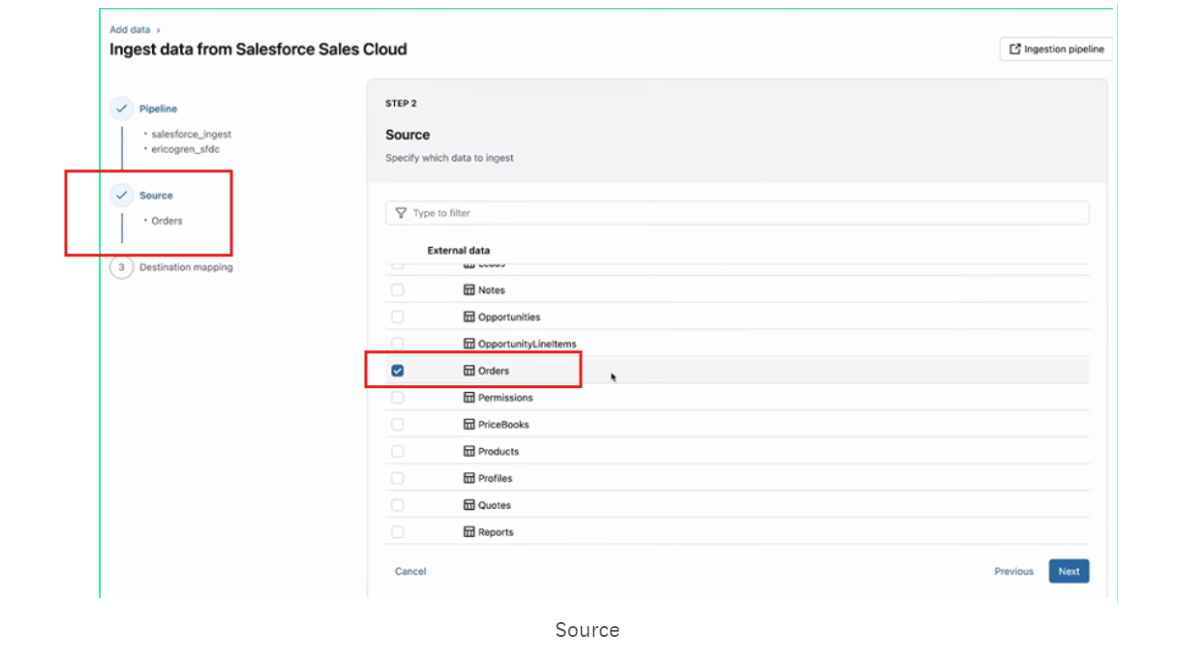The width and height of the screenshot is (1203, 652).
Task: Enable ingestion of PriceBooks
Action: pos(397,424)
